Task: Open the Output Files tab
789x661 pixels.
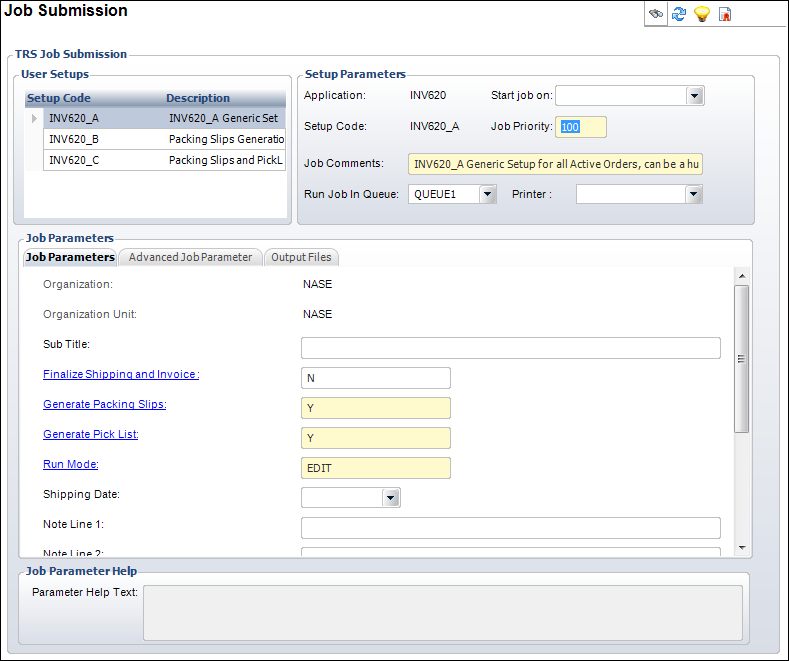Action: 301,257
